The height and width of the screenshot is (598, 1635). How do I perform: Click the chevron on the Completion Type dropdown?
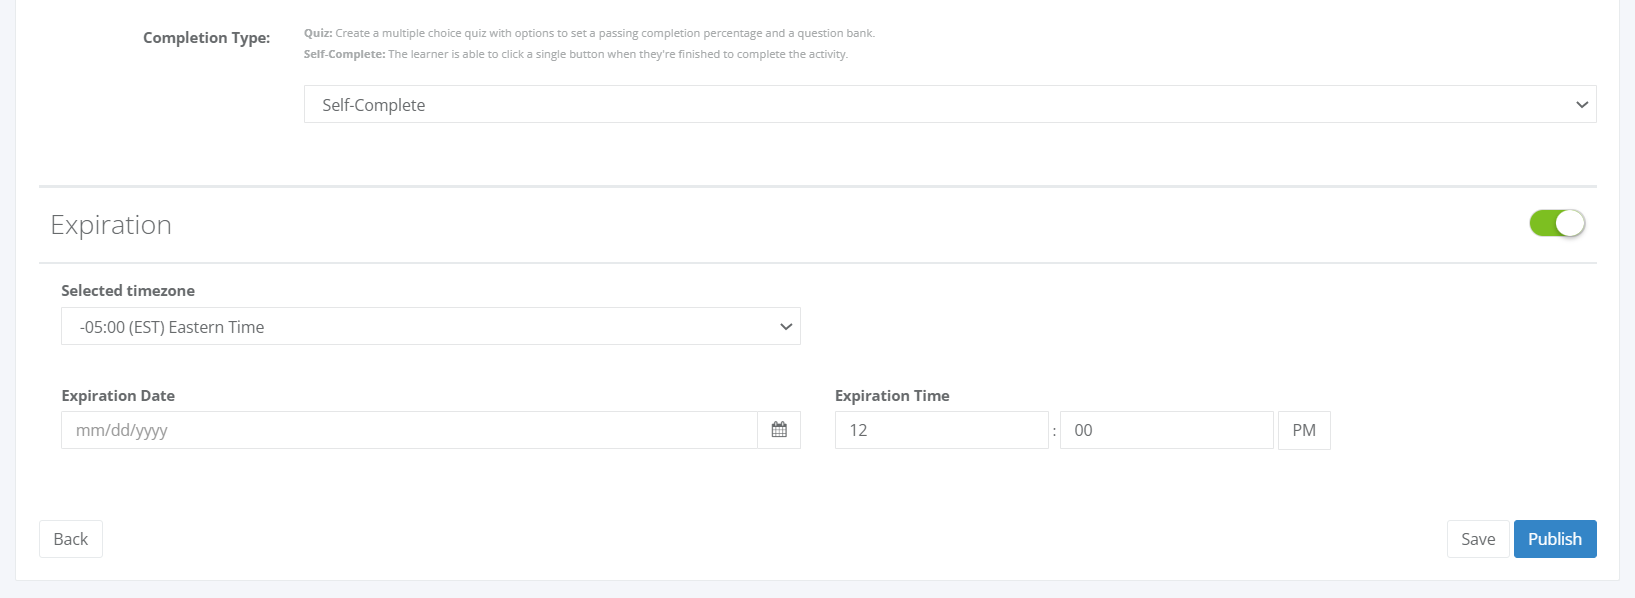click(x=1581, y=104)
